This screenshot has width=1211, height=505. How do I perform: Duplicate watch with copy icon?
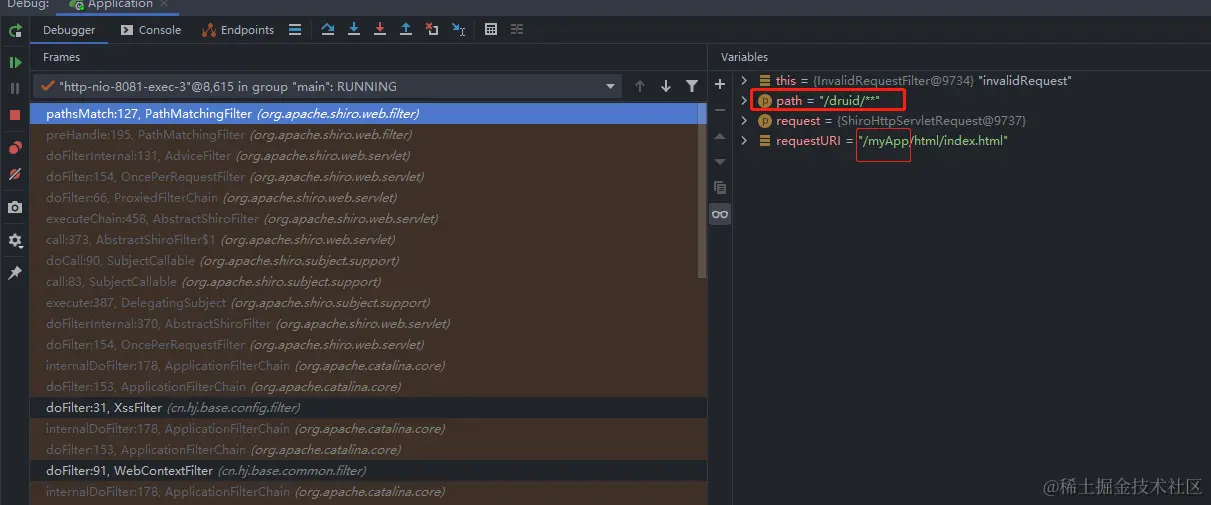720,188
